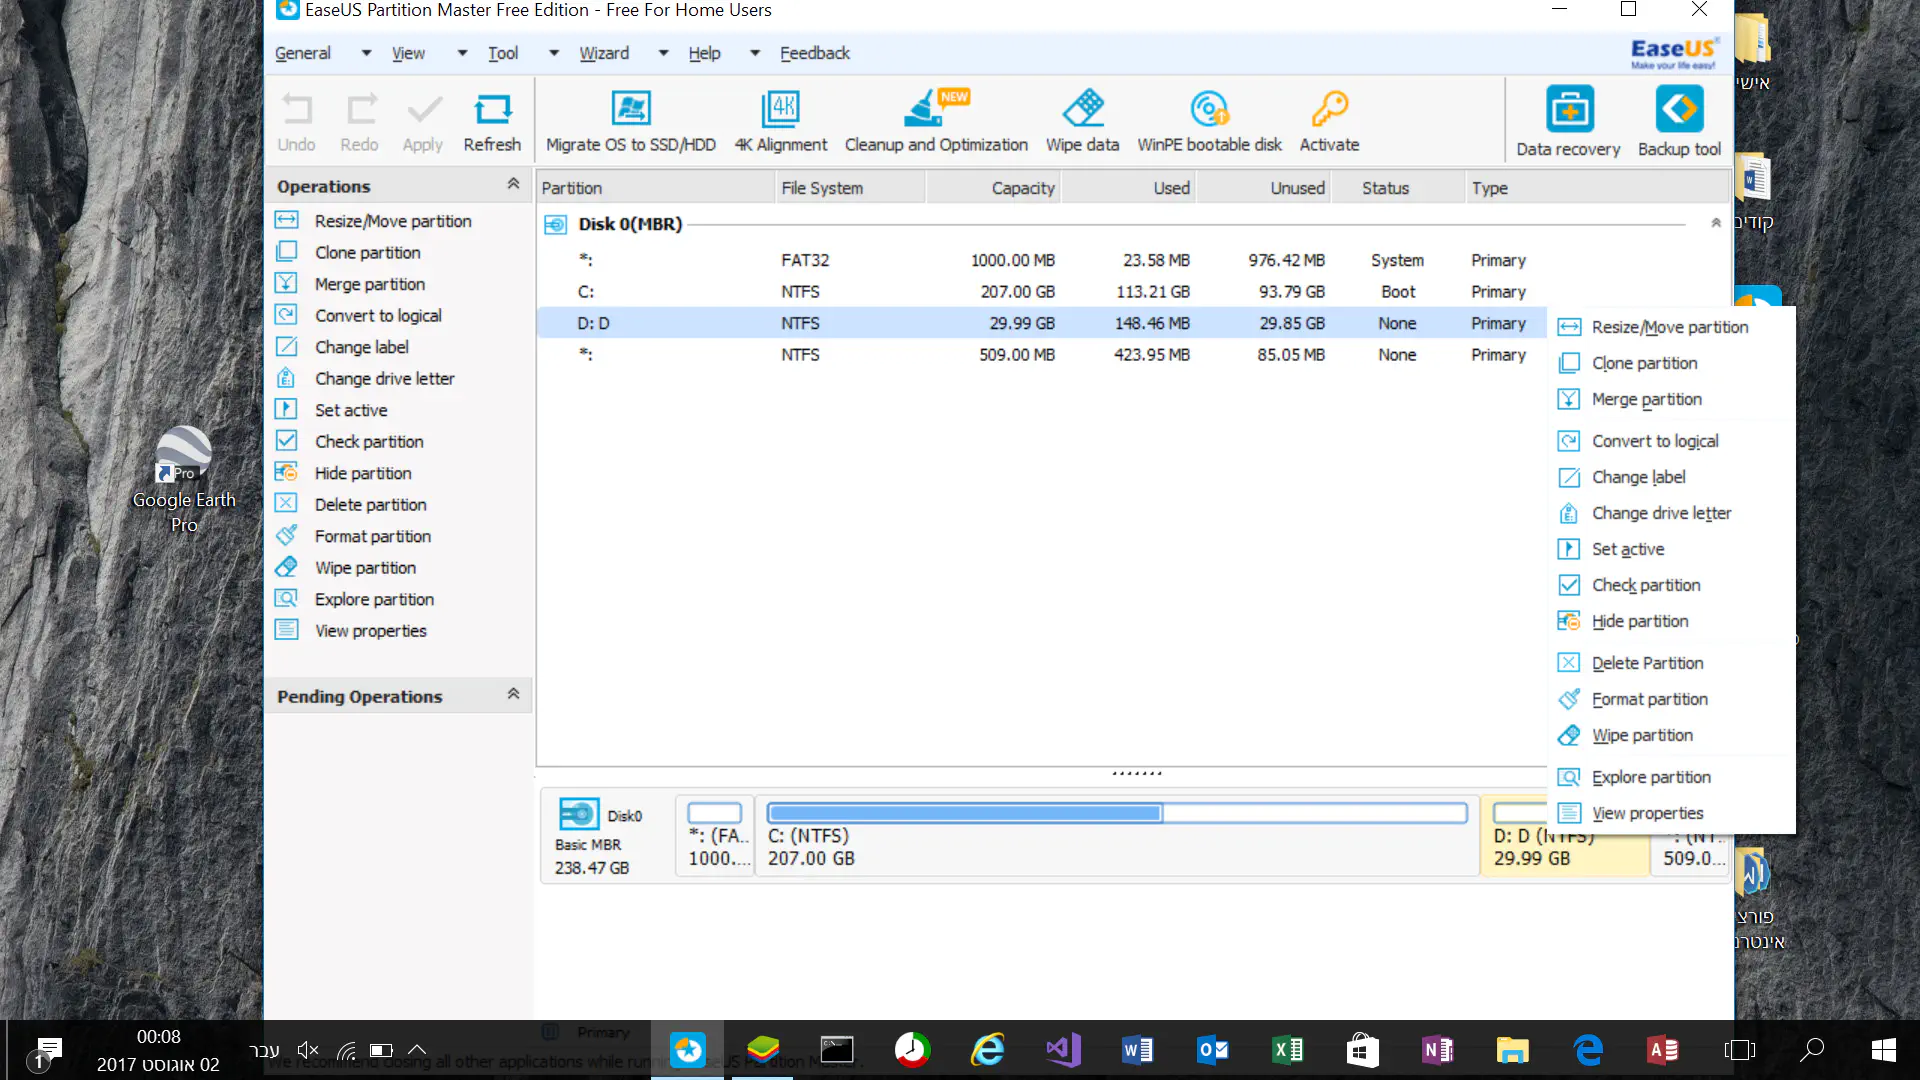This screenshot has height=1080, width=1920.
Task: Open Excel from the Windows taskbar
Action: [1287, 1049]
